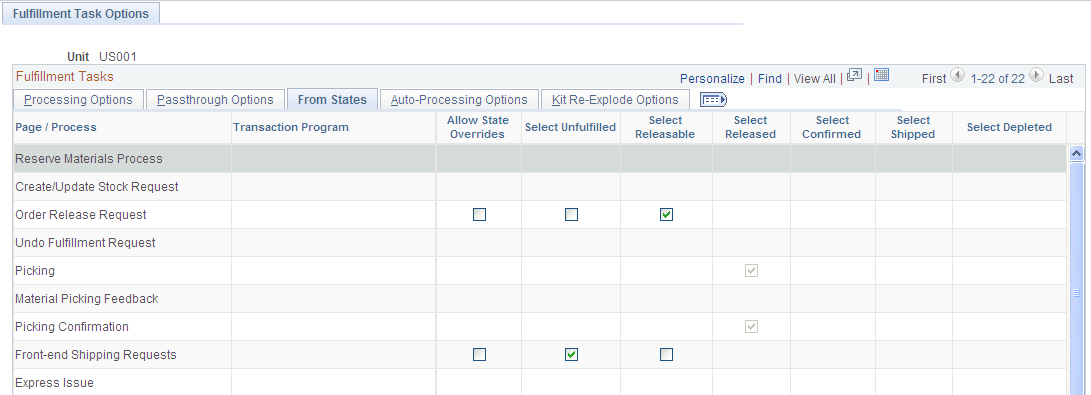1091x395 pixels.
Task: Download grid to spreadsheet icon
Action: coord(882,75)
